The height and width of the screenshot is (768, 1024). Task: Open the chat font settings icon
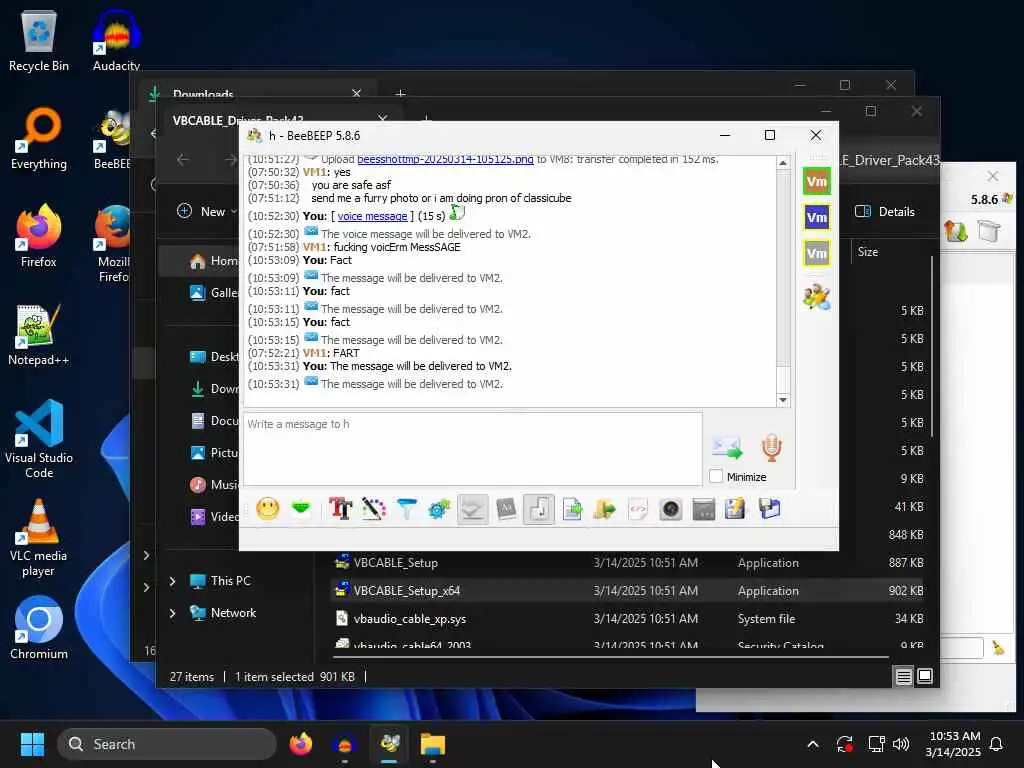[x=340, y=509]
